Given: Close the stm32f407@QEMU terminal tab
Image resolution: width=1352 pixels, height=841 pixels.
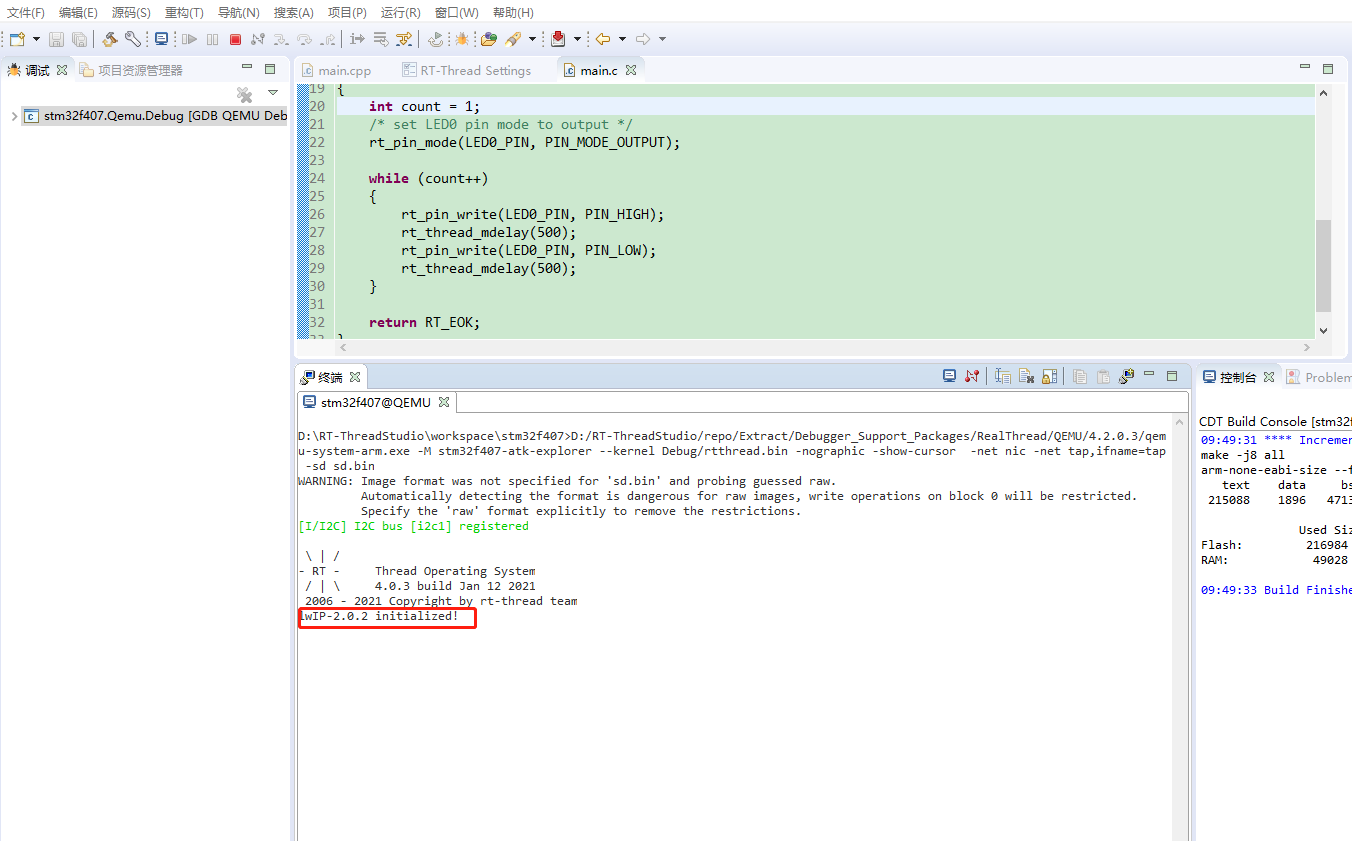Looking at the screenshot, I should pos(445,402).
